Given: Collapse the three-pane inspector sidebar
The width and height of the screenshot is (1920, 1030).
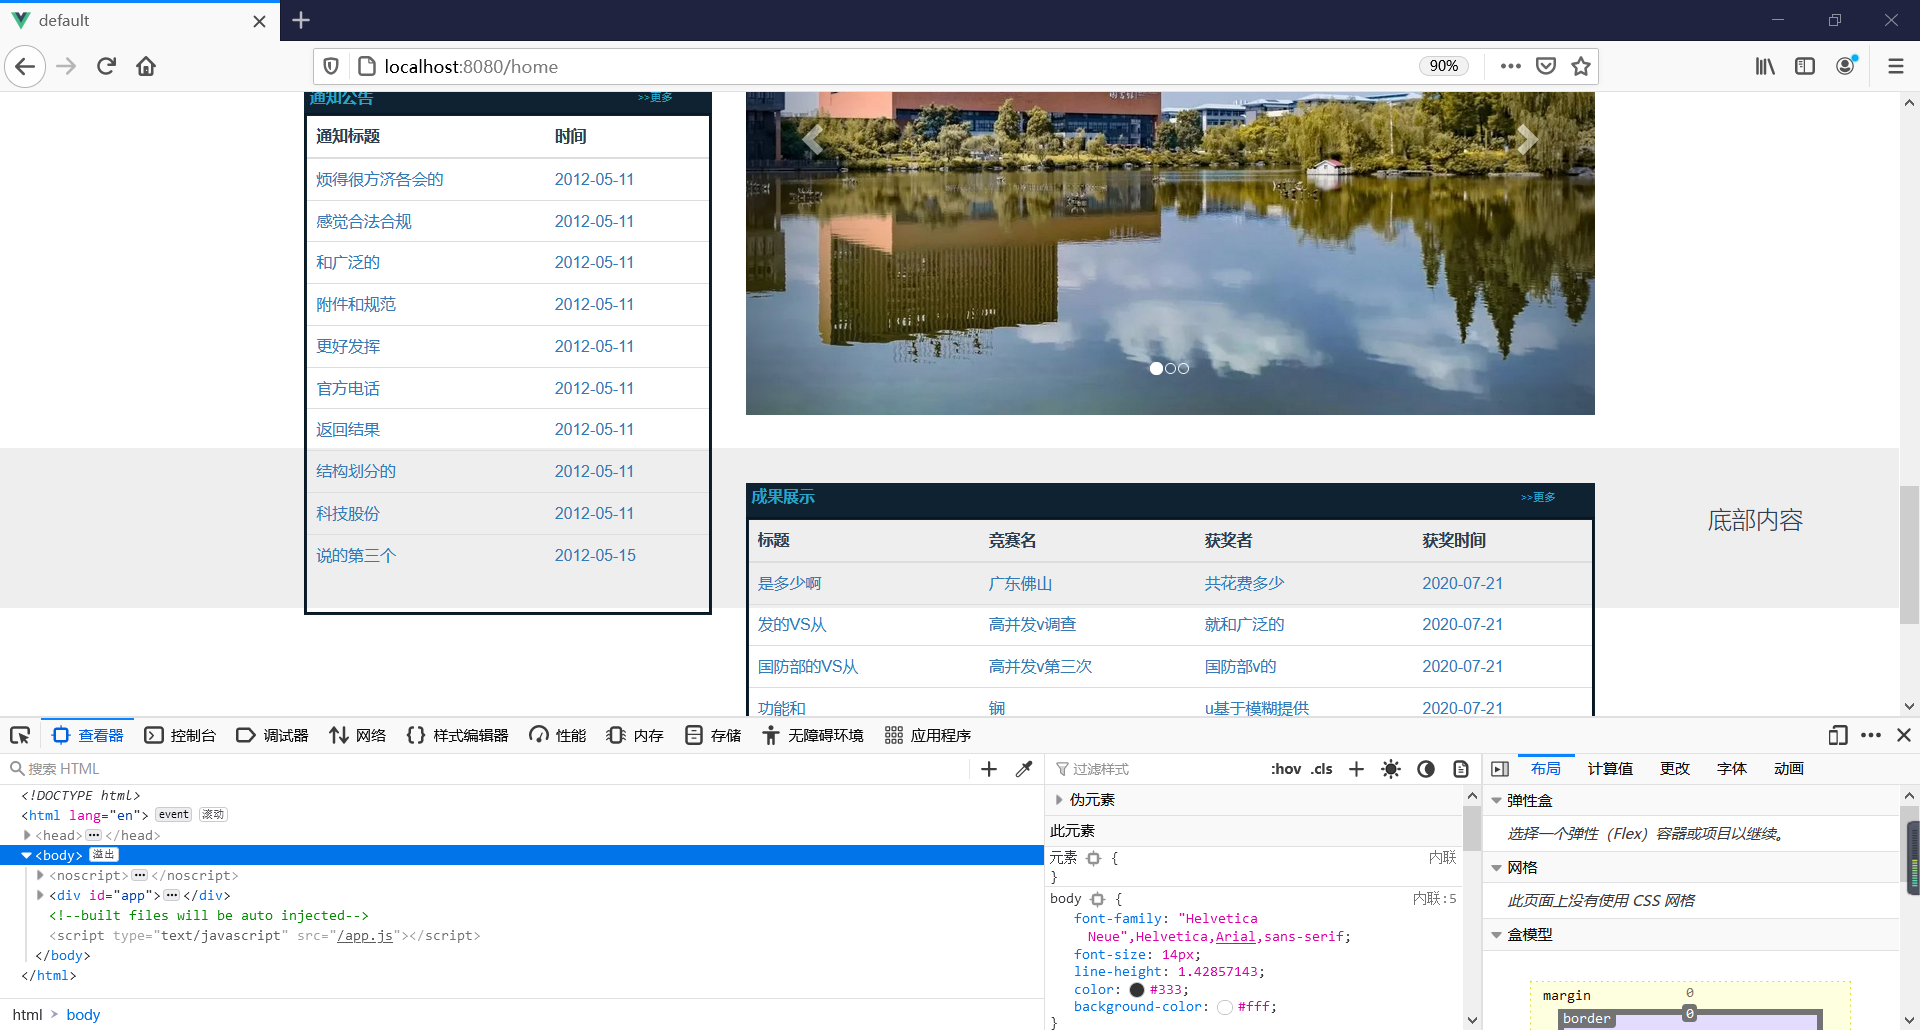Looking at the screenshot, I should [x=1500, y=769].
